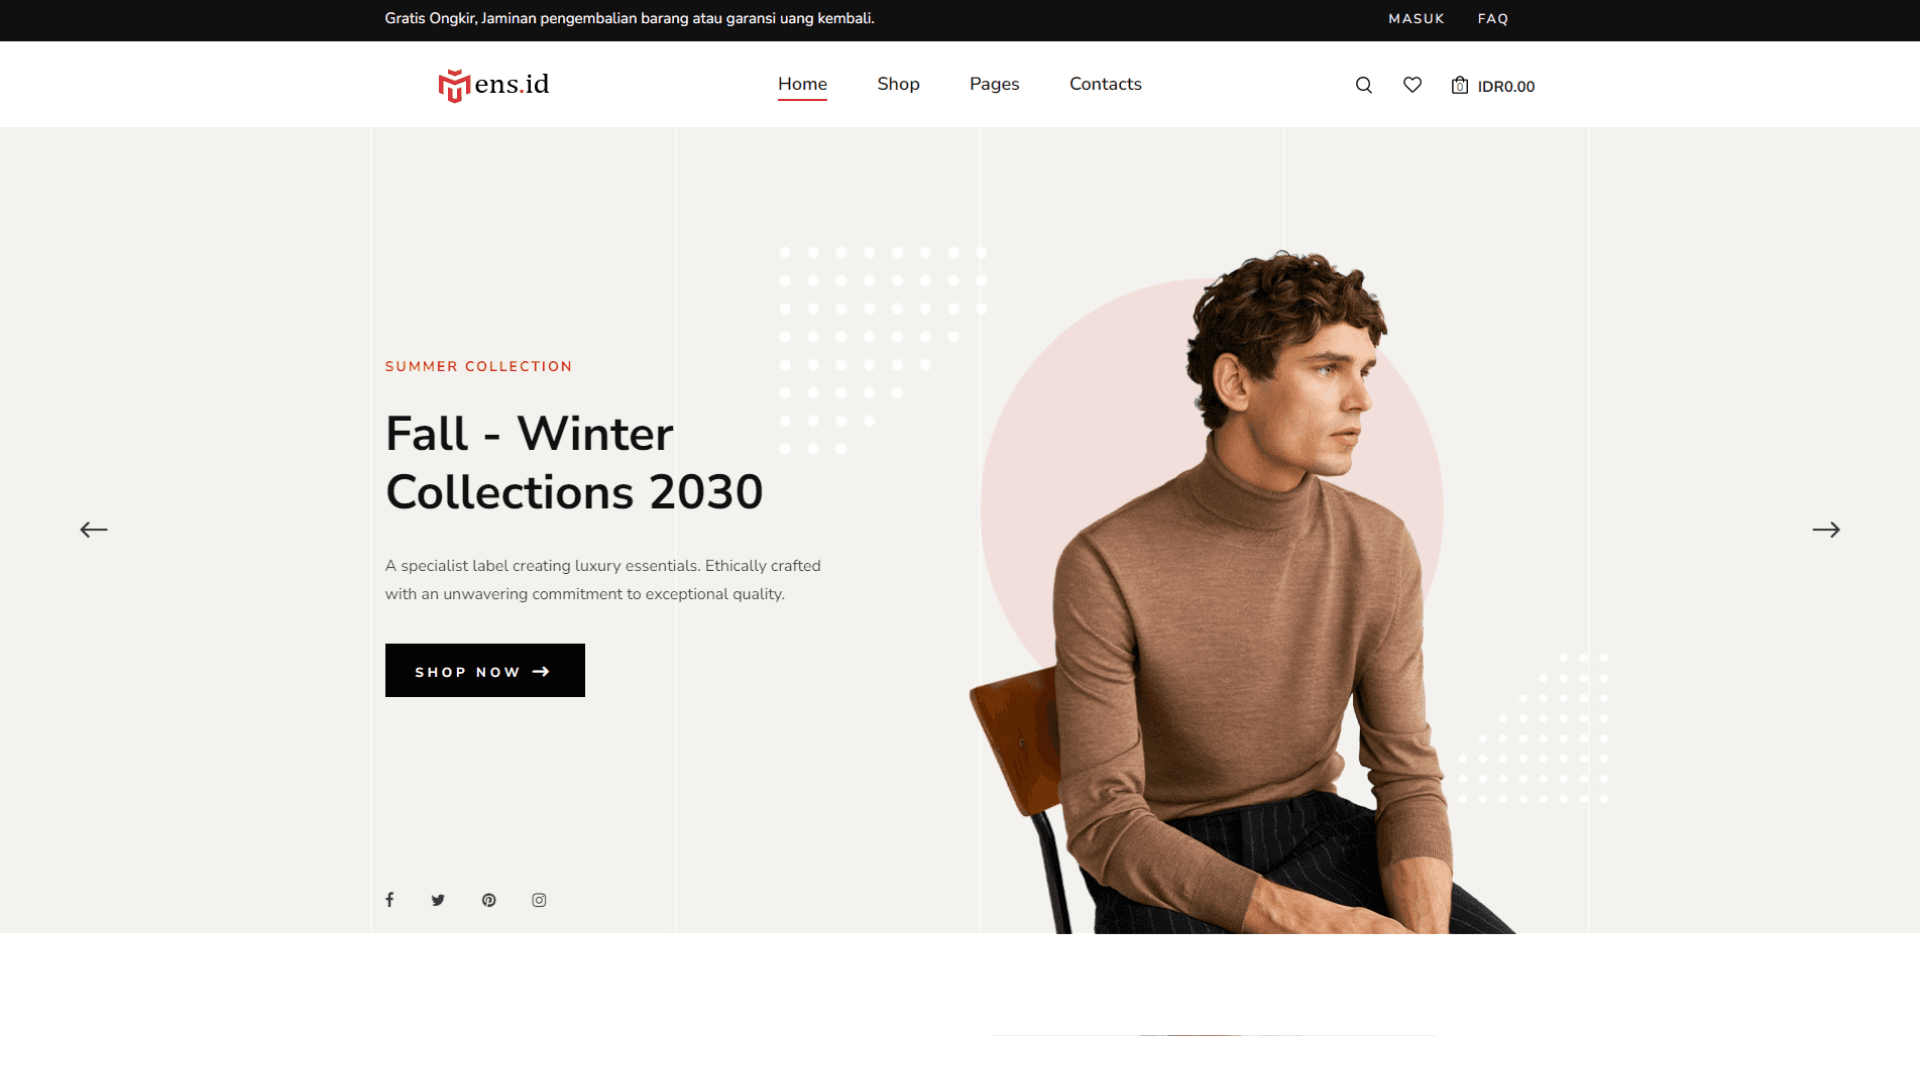Click the MASUK login link
The height and width of the screenshot is (1080, 1920).
point(1416,19)
